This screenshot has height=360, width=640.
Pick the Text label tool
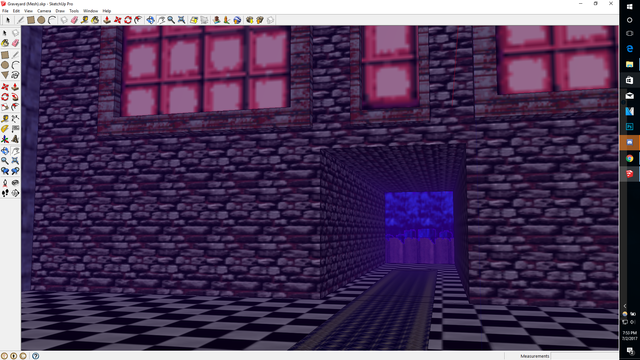[15, 129]
